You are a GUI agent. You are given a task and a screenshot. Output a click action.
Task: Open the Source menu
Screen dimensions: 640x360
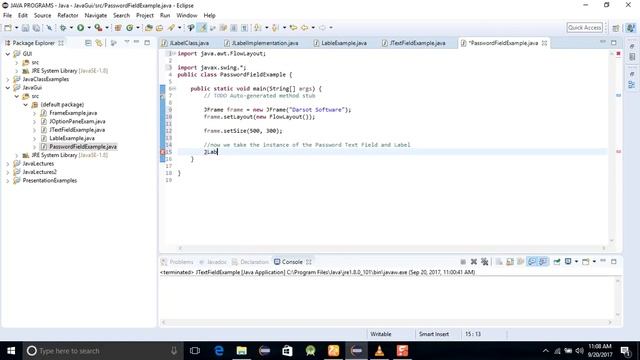[x=42, y=16]
